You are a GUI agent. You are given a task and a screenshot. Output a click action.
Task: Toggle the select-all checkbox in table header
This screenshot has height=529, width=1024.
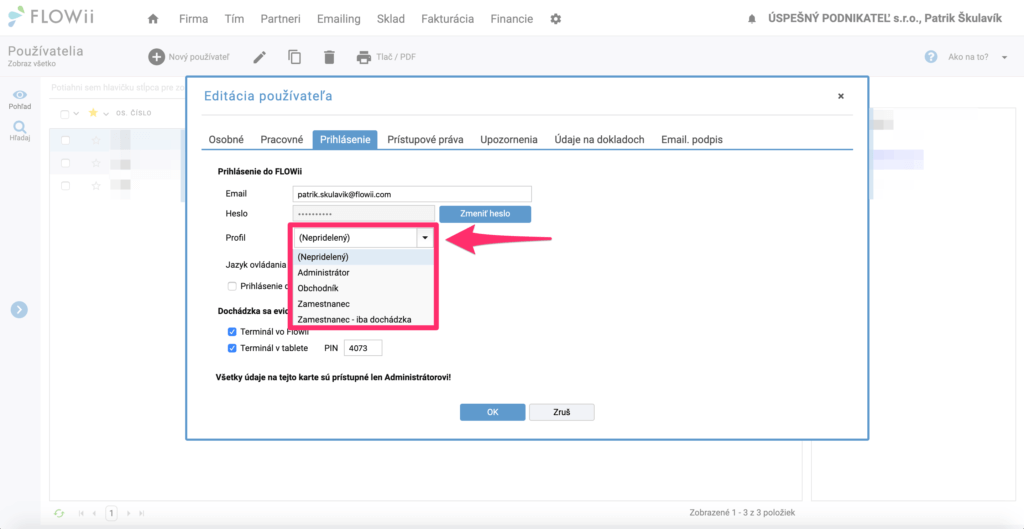[65, 114]
